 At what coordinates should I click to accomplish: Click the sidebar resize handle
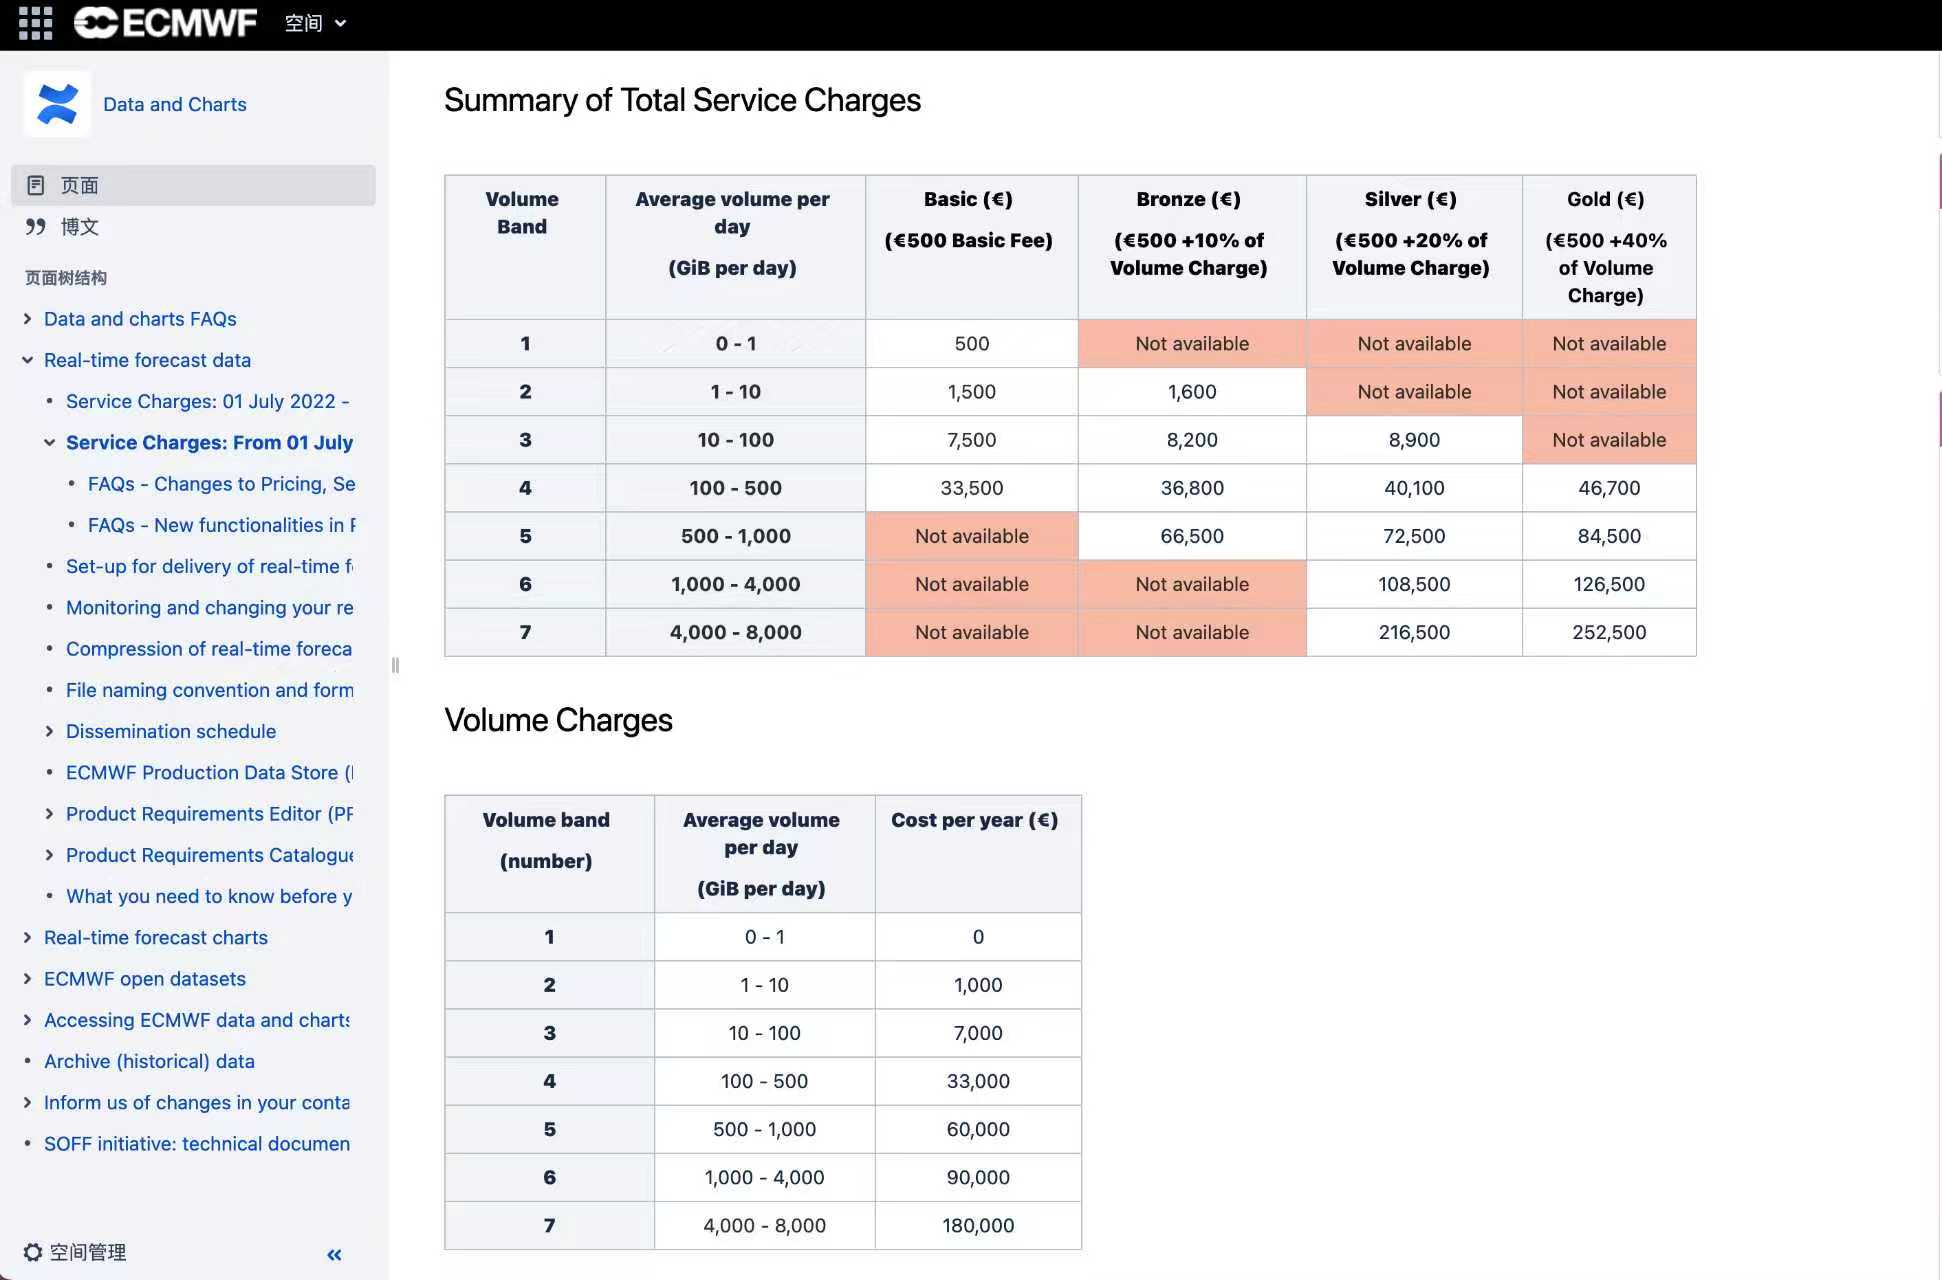(395, 665)
